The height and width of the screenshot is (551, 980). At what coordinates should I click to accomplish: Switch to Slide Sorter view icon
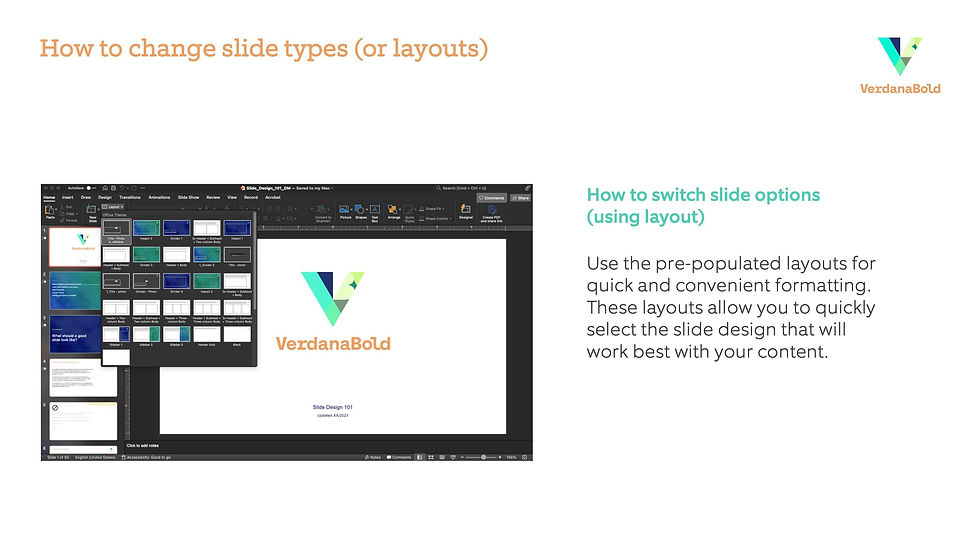click(x=431, y=457)
